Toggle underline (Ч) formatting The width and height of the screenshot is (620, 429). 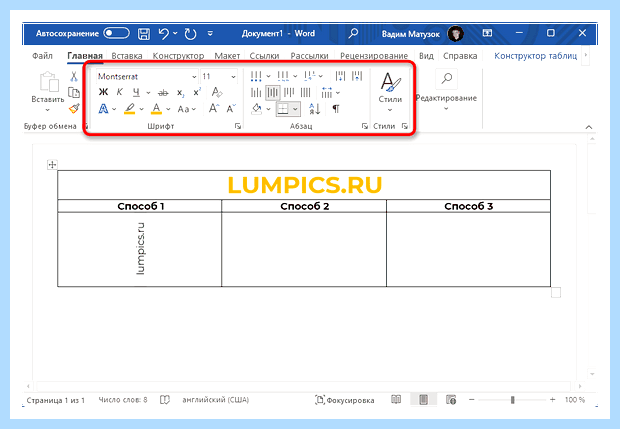click(136, 93)
